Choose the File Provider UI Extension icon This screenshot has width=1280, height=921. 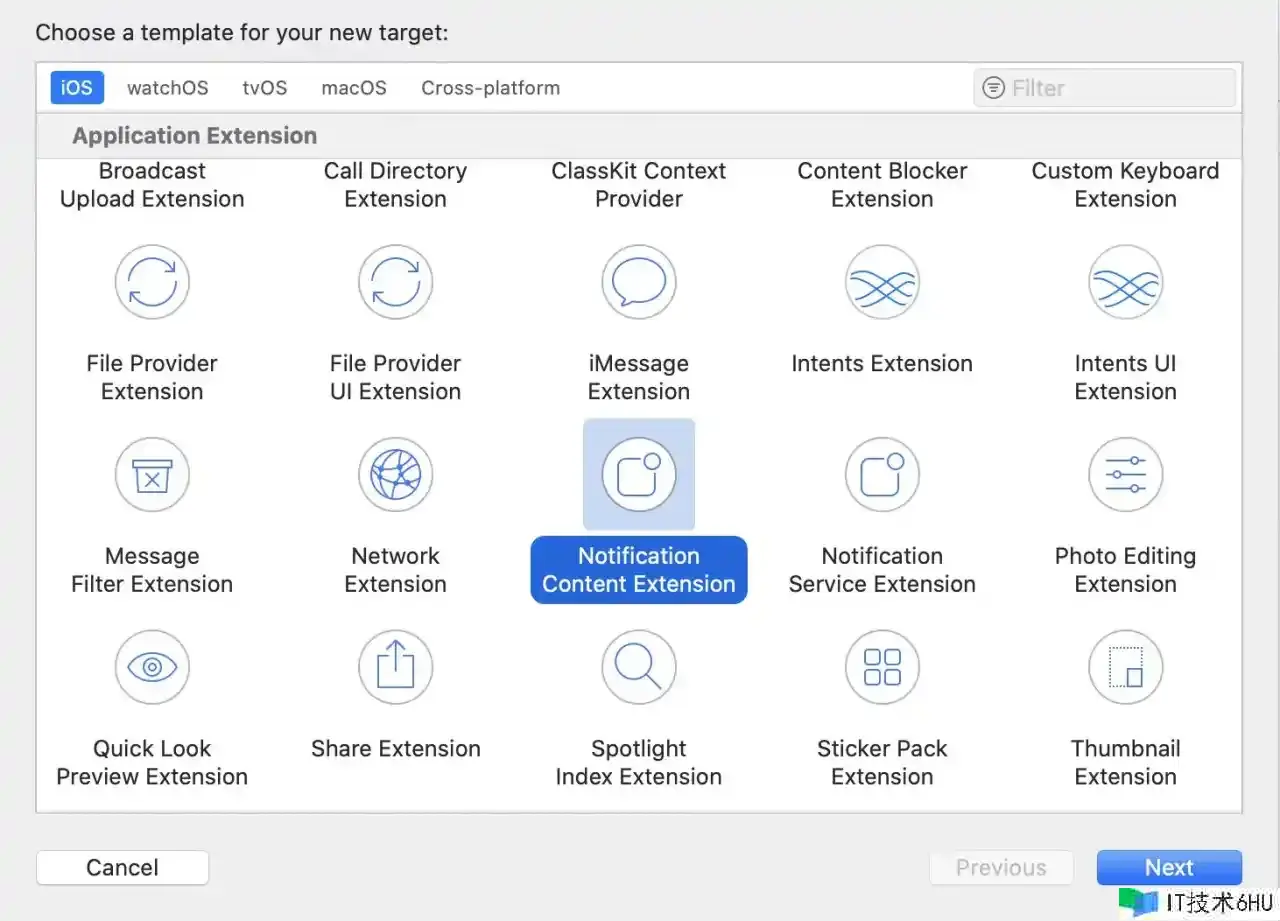pyautogui.click(x=395, y=282)
